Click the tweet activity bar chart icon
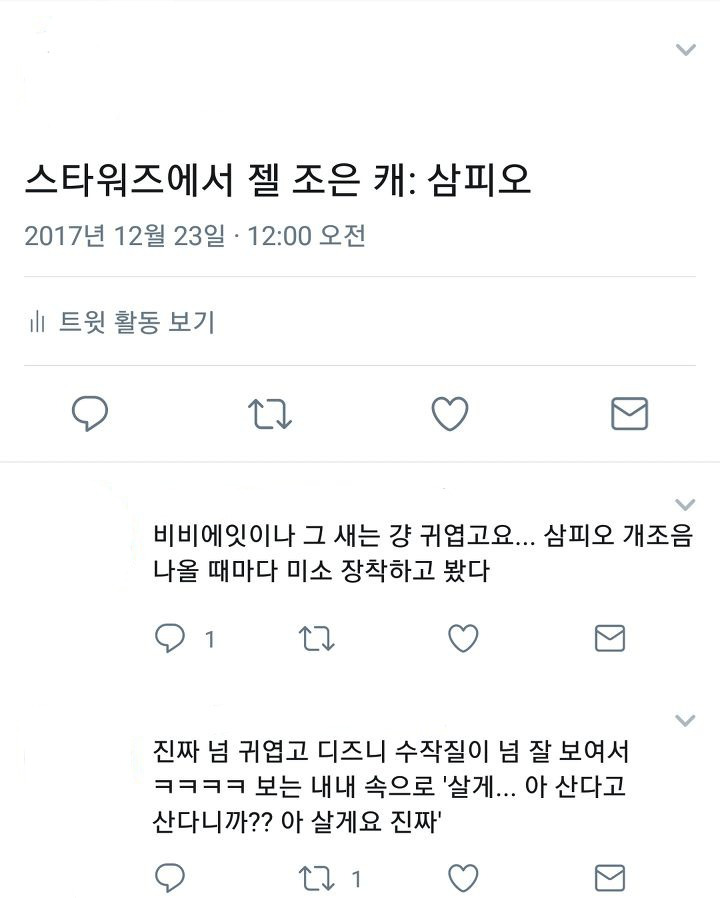Viewport: 720px width, 898px height. point(37,322)
